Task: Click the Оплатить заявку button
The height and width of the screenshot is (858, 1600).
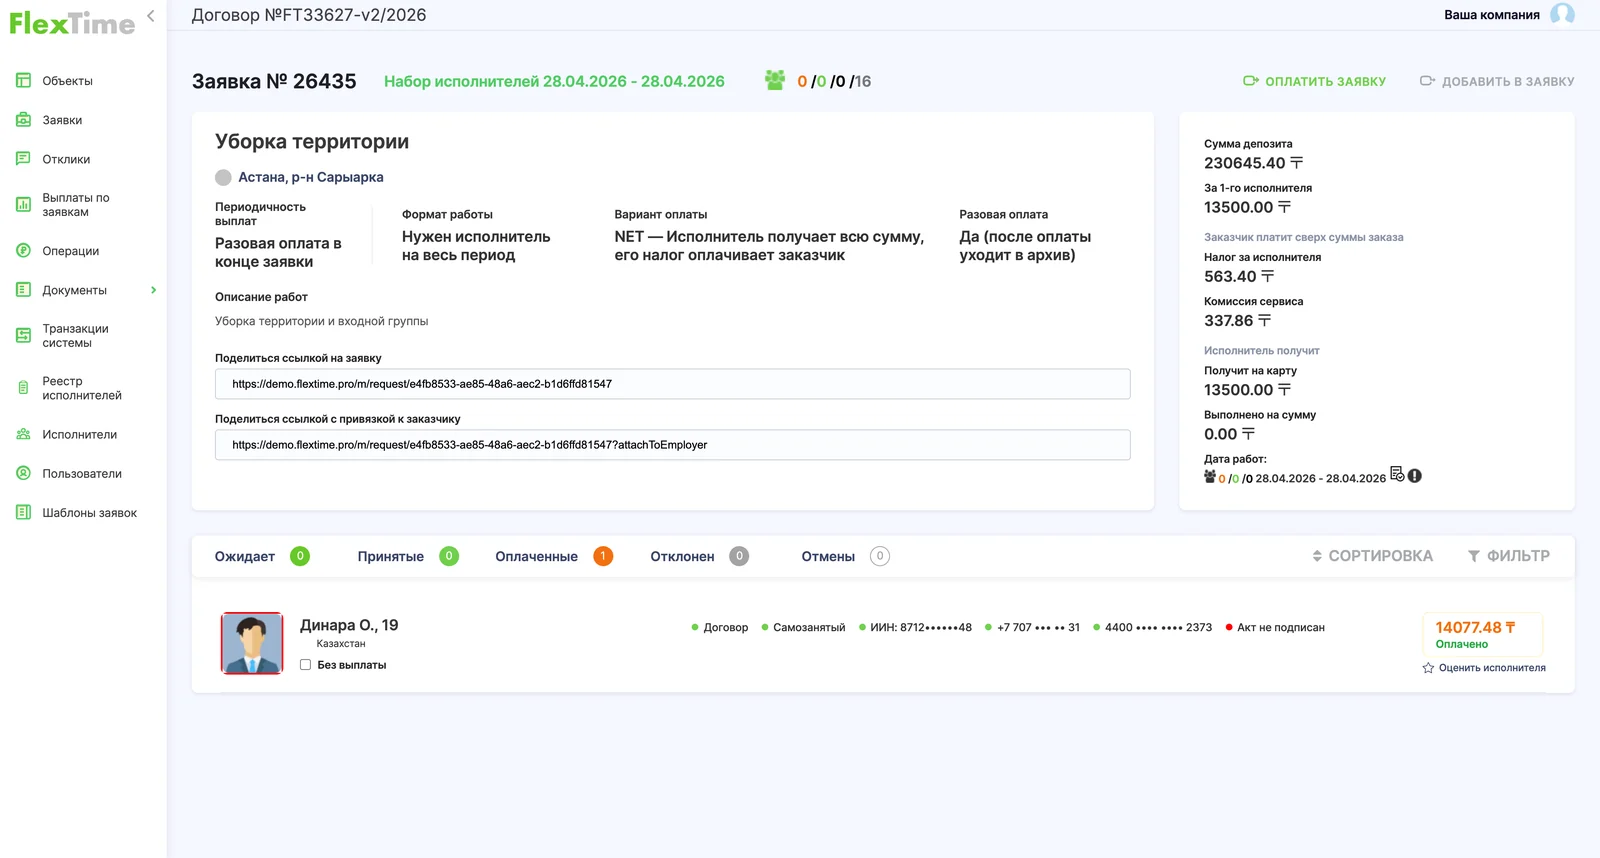Action: tap(1314, 81)
